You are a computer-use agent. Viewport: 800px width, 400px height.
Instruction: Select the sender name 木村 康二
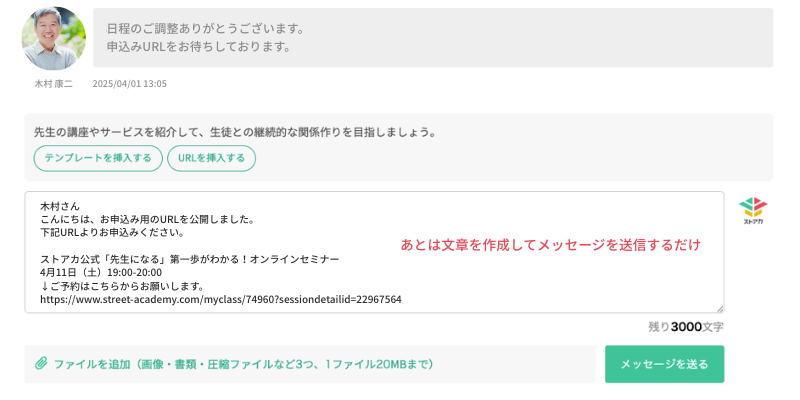(54, 84)
